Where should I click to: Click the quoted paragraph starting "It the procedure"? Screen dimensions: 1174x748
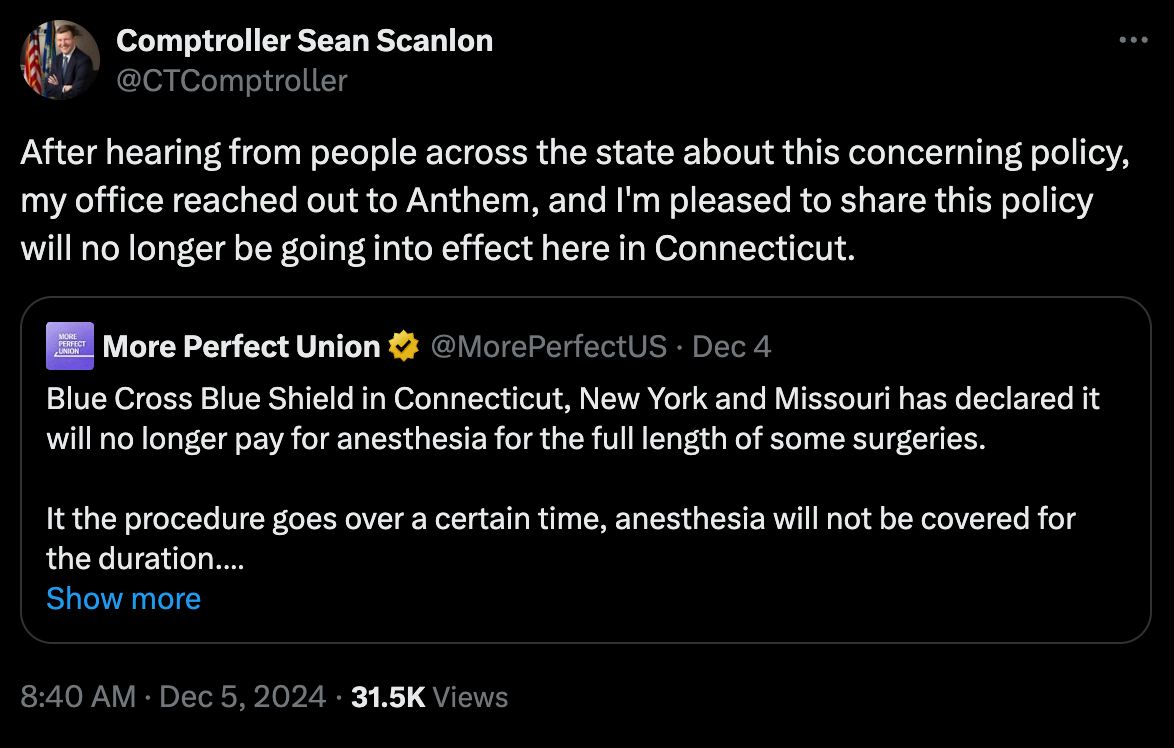coord(560,520)
